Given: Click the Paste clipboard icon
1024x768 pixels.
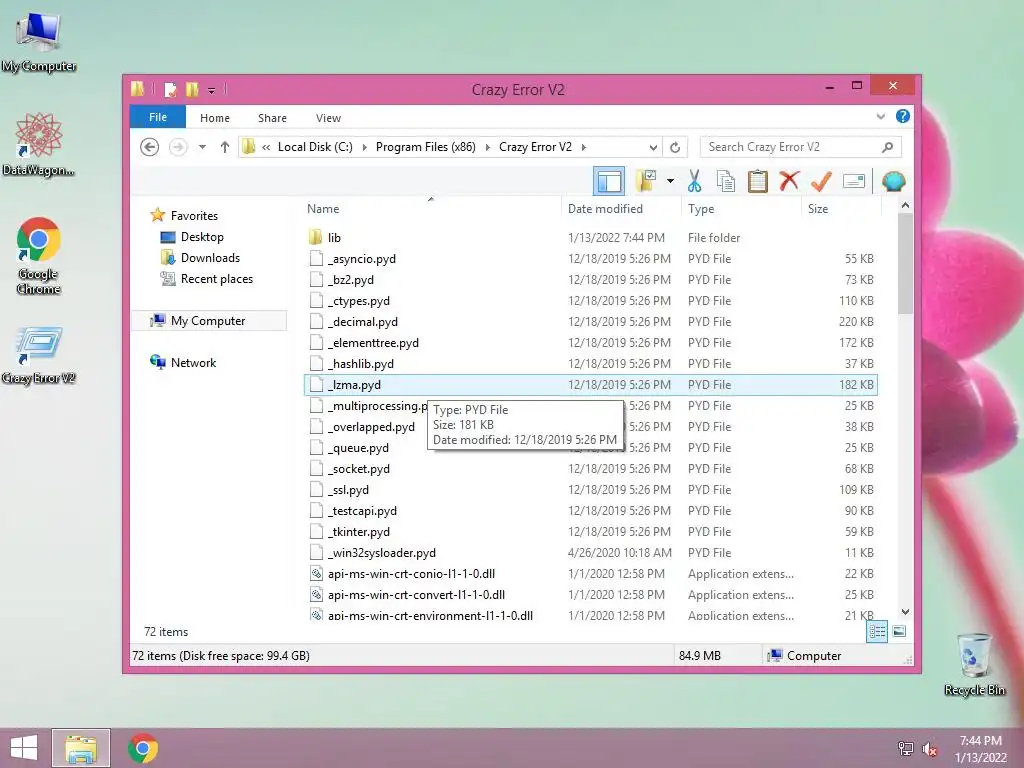Looking at the screenshot, I should click(x=758, y=181).
